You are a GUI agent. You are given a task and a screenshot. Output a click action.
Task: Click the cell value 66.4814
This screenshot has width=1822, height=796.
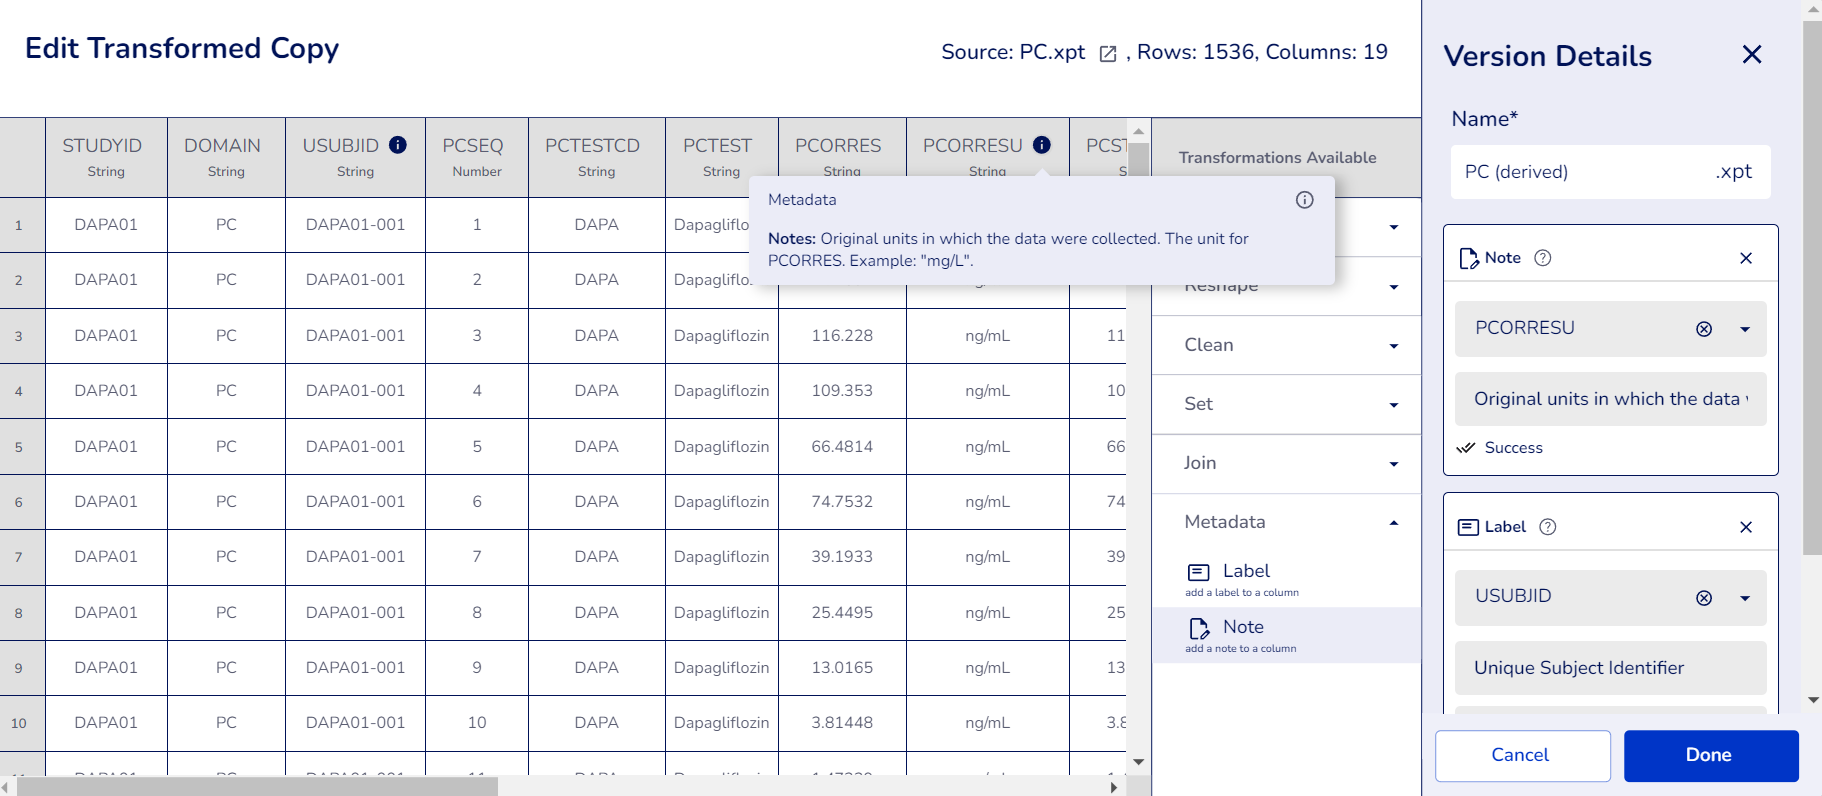[x=842, y=447]
